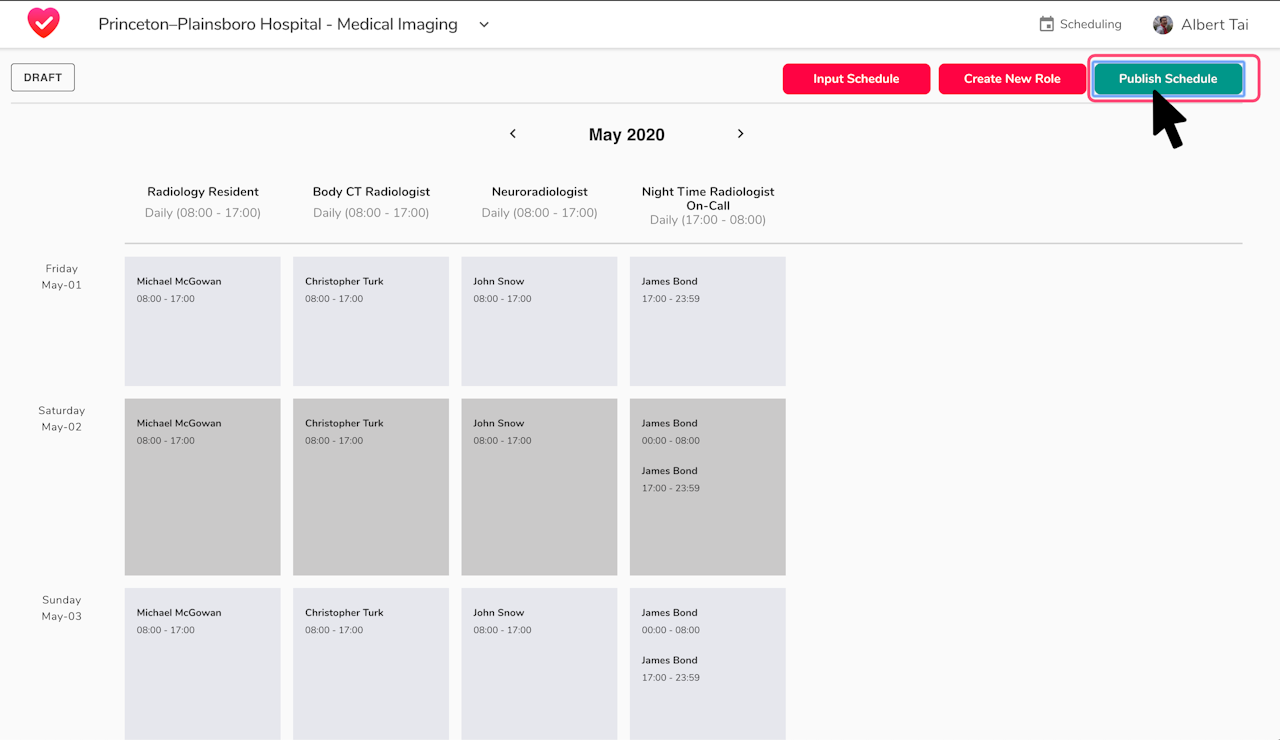Click the DRAFT status badge
The height and width of the screenshot is (740, 1280).
[x=43, y=77]
